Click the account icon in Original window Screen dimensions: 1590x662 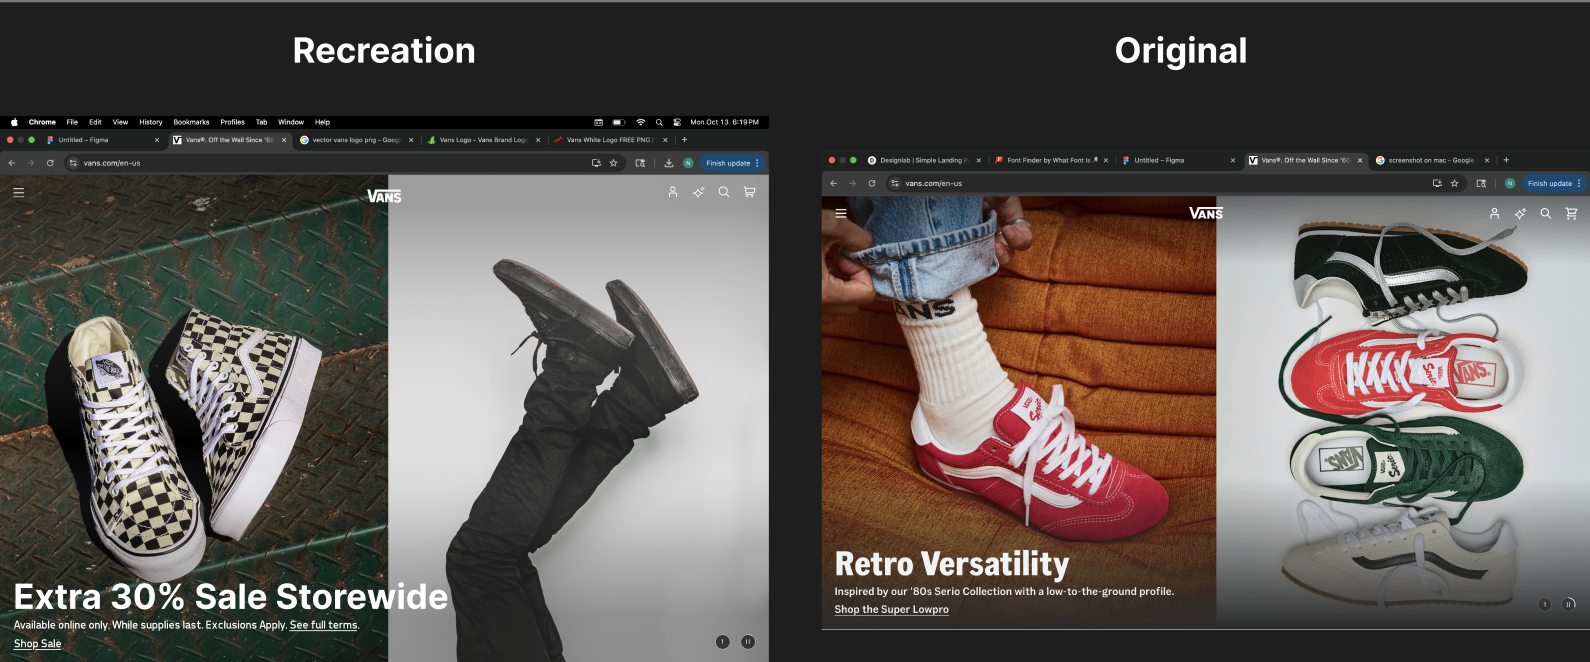(x=1494, y=213)
